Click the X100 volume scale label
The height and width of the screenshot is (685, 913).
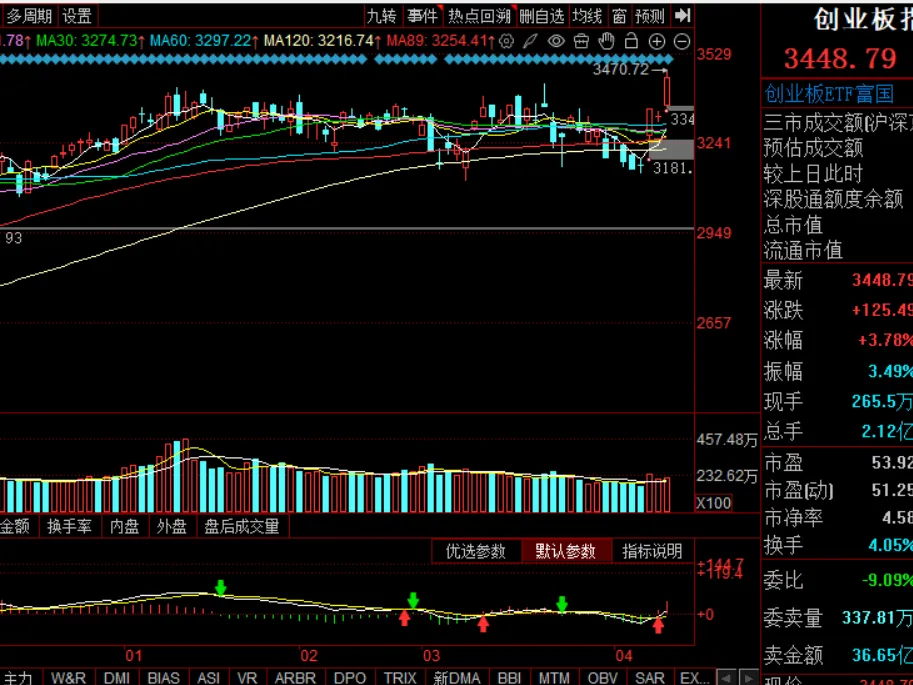coord(713,503)
